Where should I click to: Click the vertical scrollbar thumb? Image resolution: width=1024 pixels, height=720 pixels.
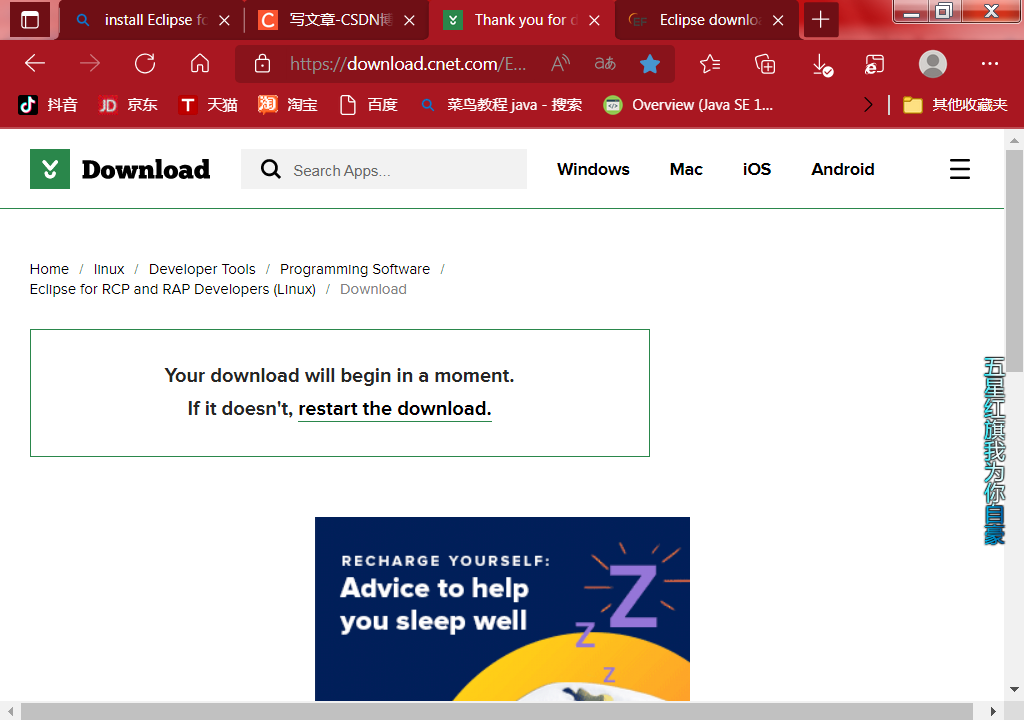click(x=1014, y=261)
